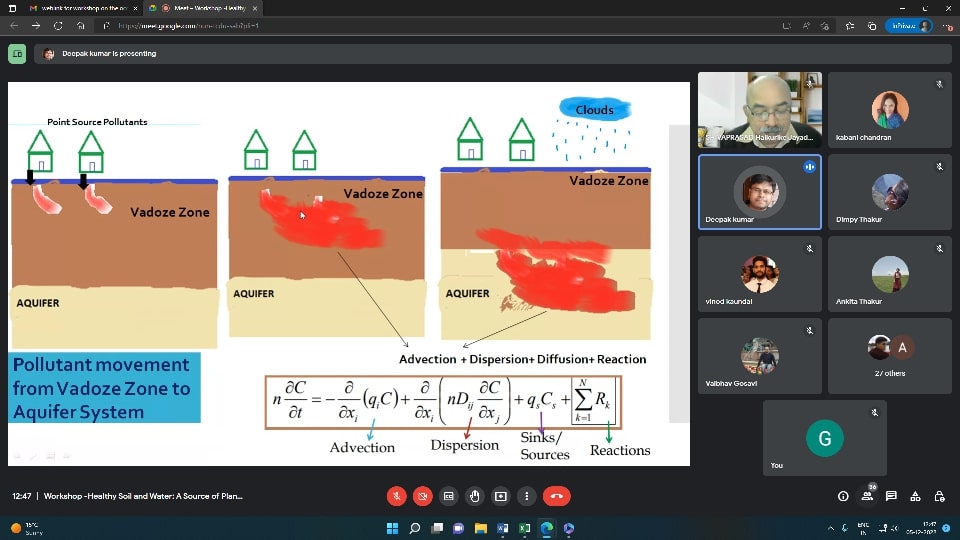Turn on the camera in Meet
960x540 pixels.
tap(422, 496)
